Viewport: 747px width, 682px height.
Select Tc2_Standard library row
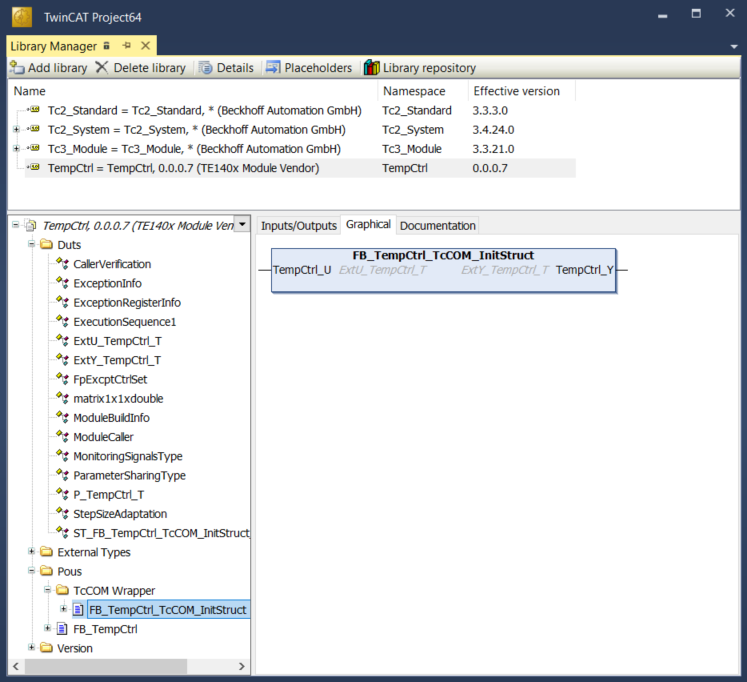300,110
